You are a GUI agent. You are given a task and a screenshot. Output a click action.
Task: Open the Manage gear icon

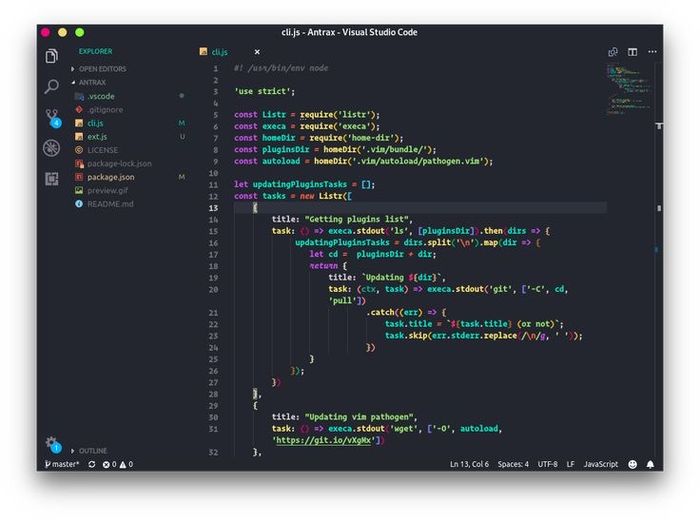pos(53,444)
